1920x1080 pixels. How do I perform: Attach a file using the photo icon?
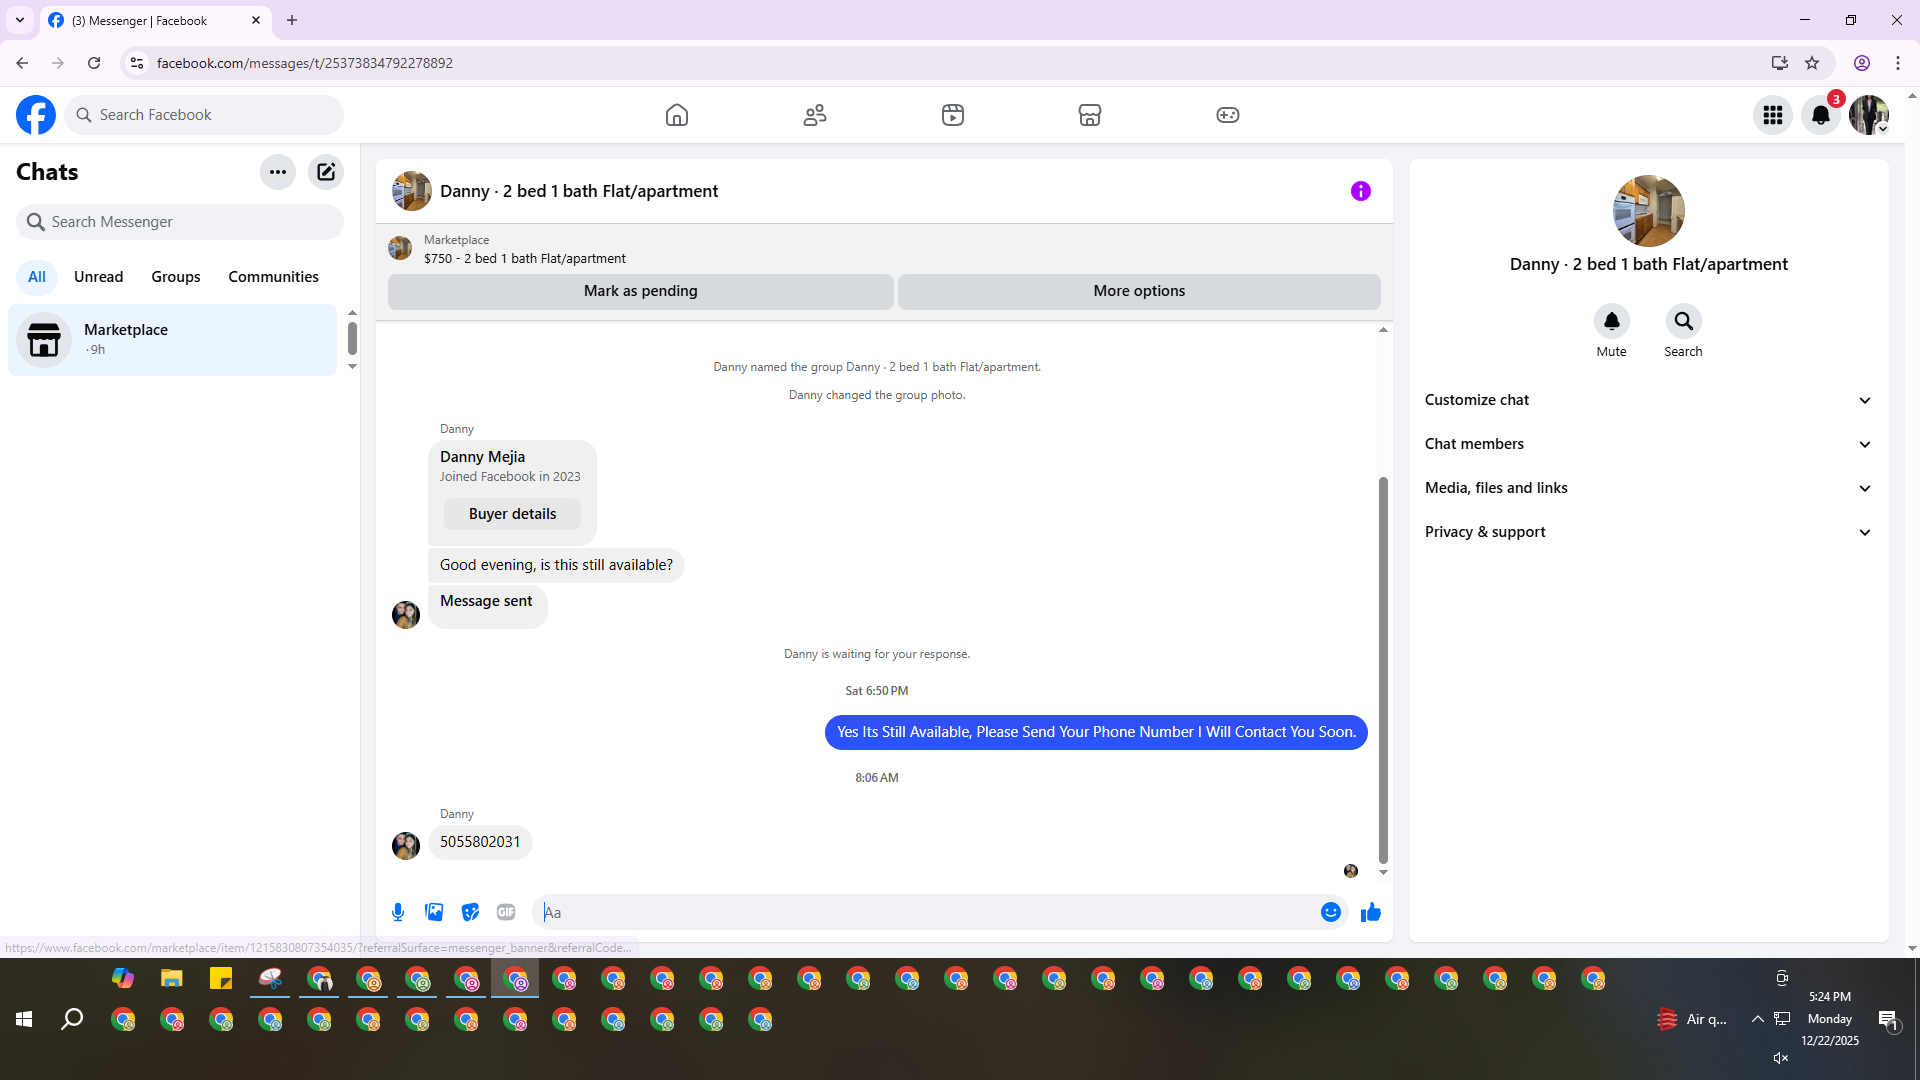pos(434,912)
